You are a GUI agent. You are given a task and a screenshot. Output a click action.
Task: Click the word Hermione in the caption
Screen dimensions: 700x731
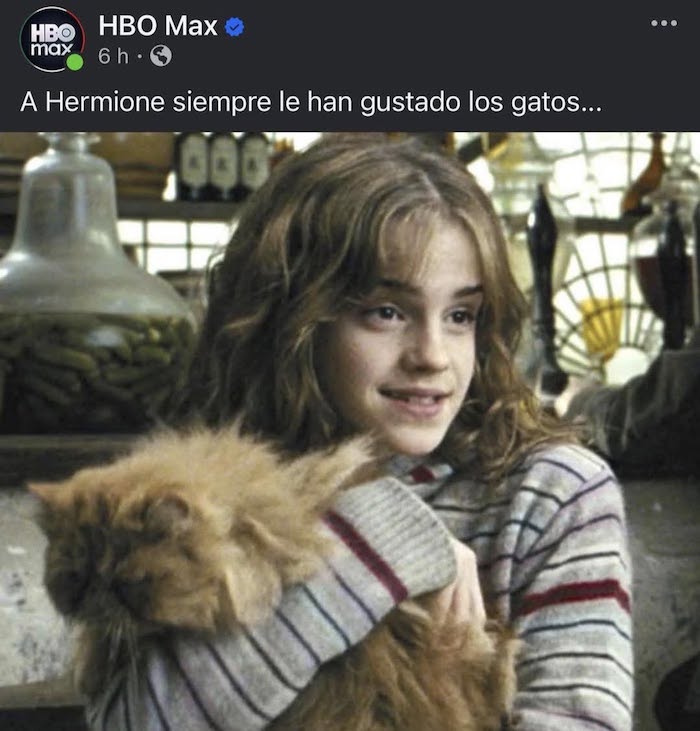pyautogui.click(x=105, y=102)
